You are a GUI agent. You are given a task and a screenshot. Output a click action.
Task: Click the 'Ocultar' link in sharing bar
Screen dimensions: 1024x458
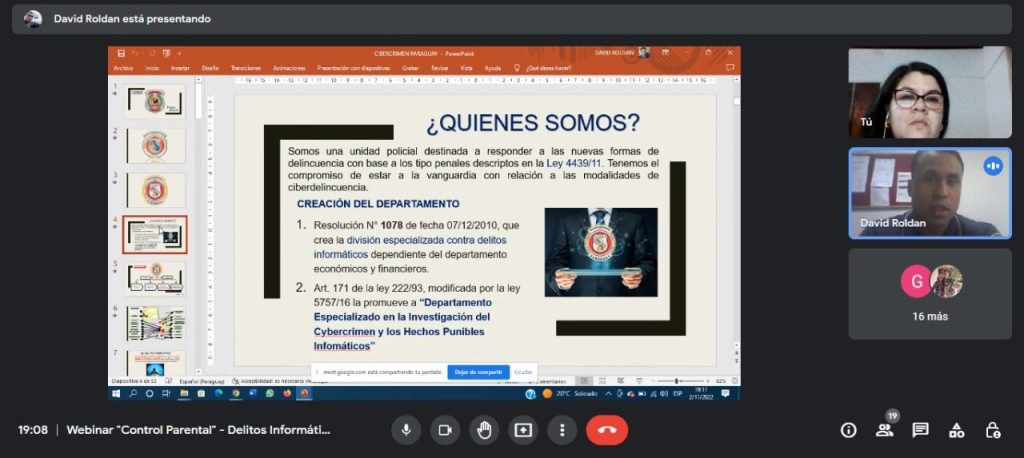[x=524, y=372]
